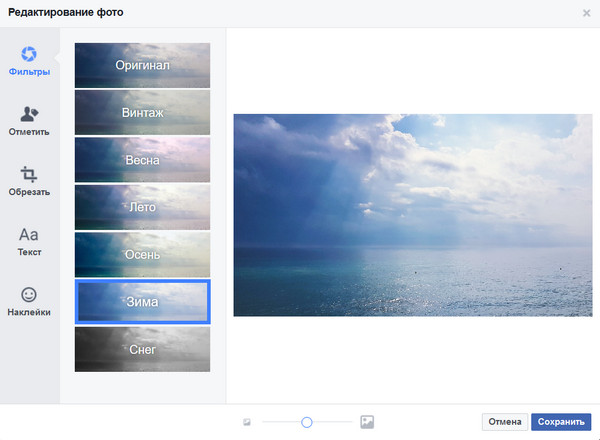Switch to the Снег black-and-white filter
This screenshot has height=440, width=600.
pyautogui.click(x=142, y=349)
